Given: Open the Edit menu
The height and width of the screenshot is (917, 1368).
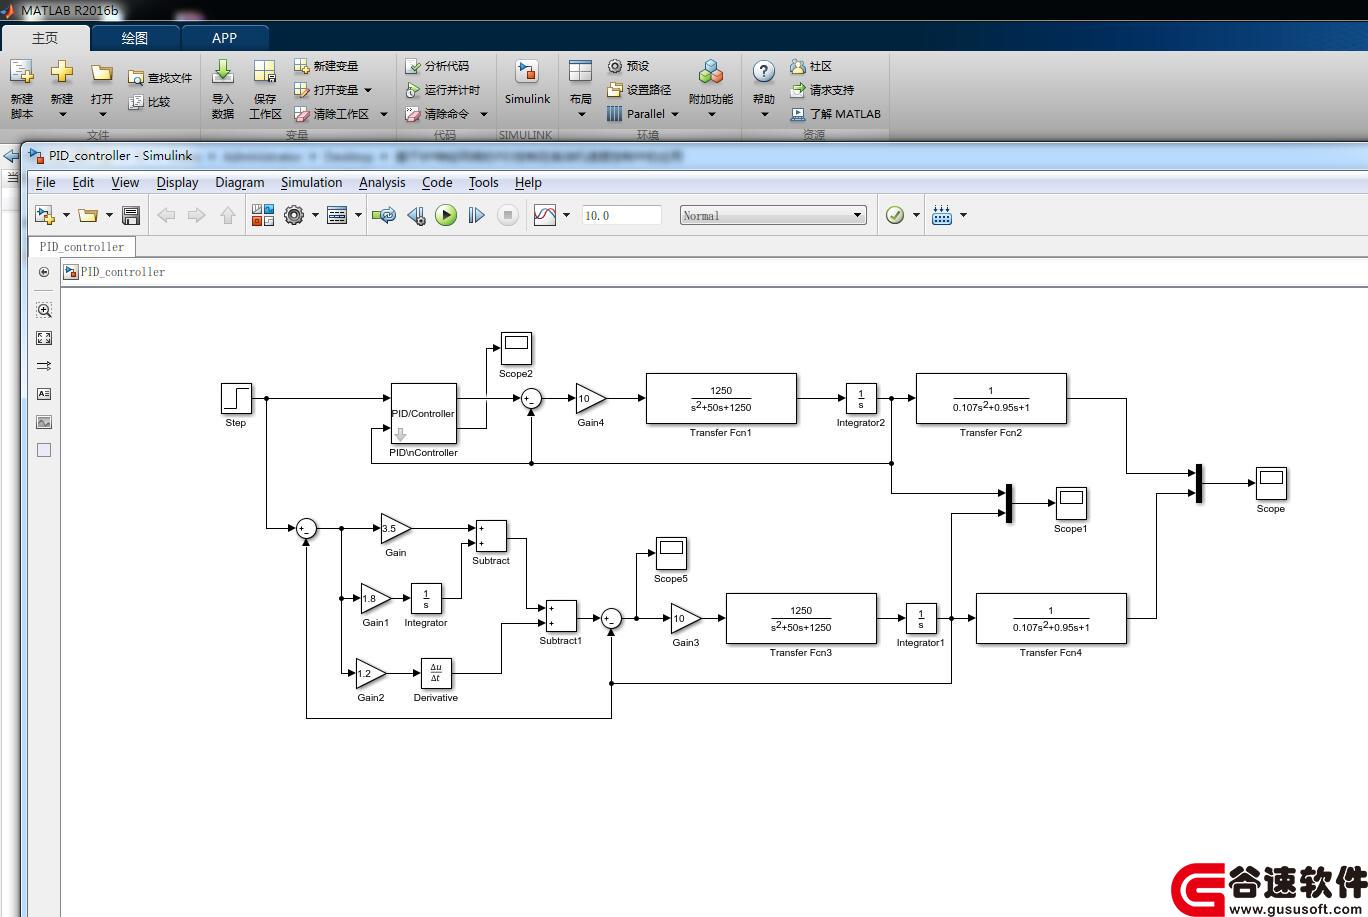Looking at the screenshot, I should click(83, 182).
